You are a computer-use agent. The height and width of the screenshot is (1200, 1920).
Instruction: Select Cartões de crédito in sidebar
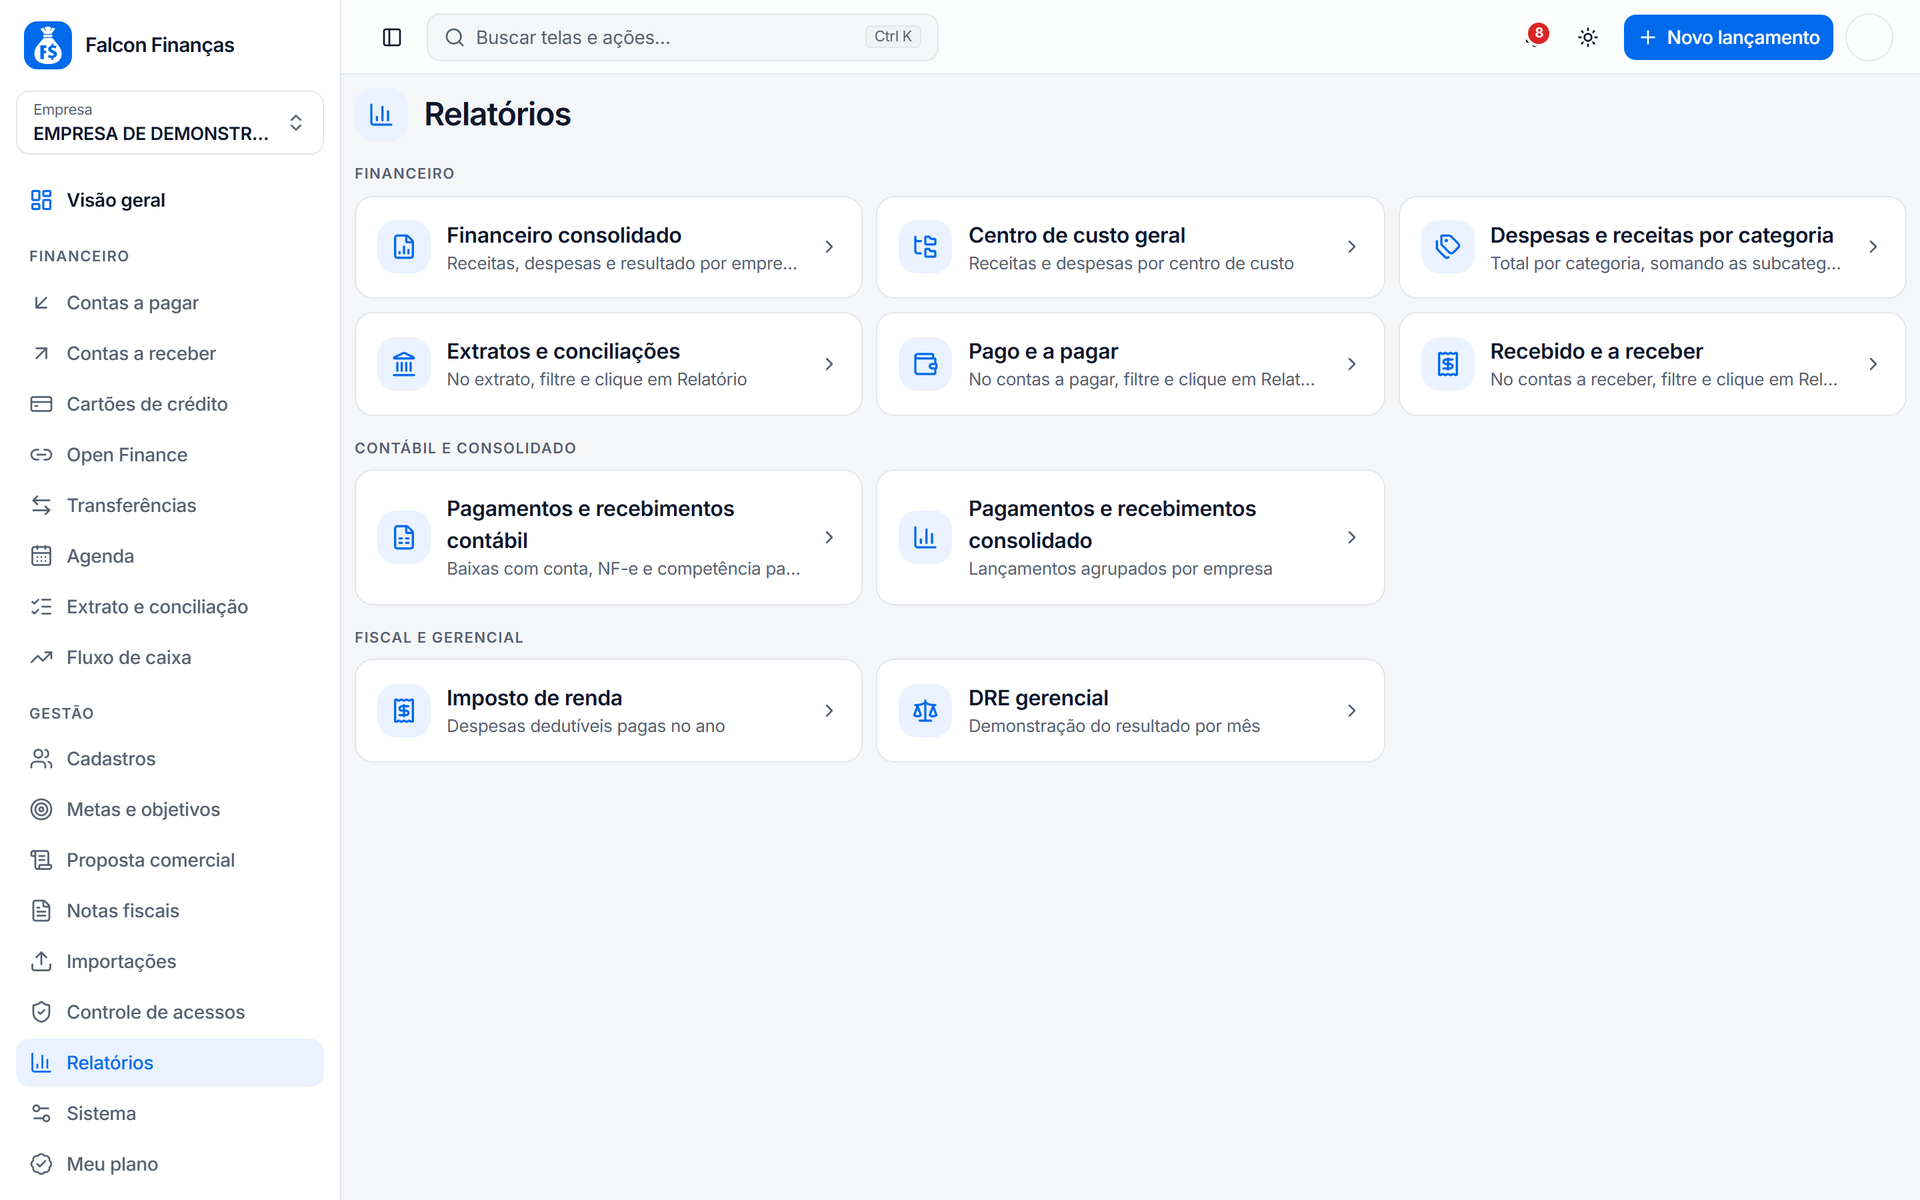170,404
